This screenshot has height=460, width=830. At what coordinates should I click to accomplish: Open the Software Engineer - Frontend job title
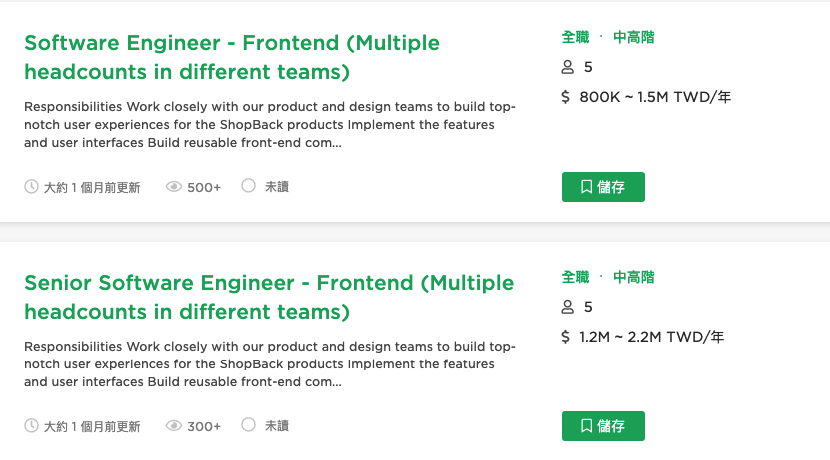pos(232,57)
